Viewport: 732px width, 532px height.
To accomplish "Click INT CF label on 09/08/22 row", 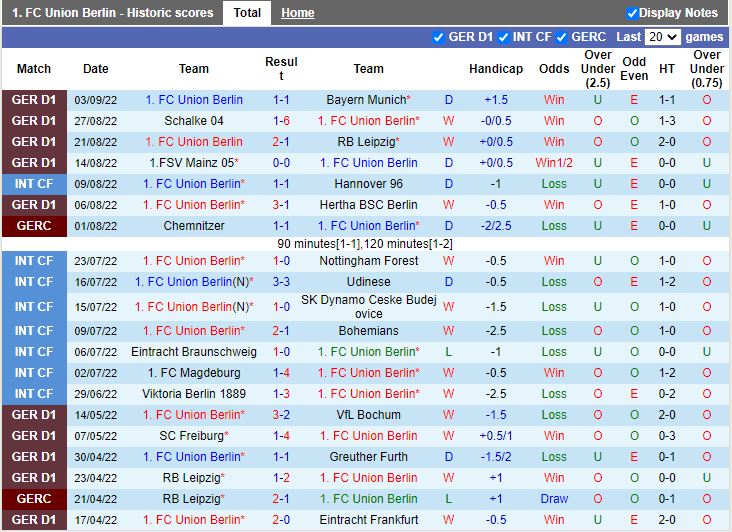I will 34,184.
